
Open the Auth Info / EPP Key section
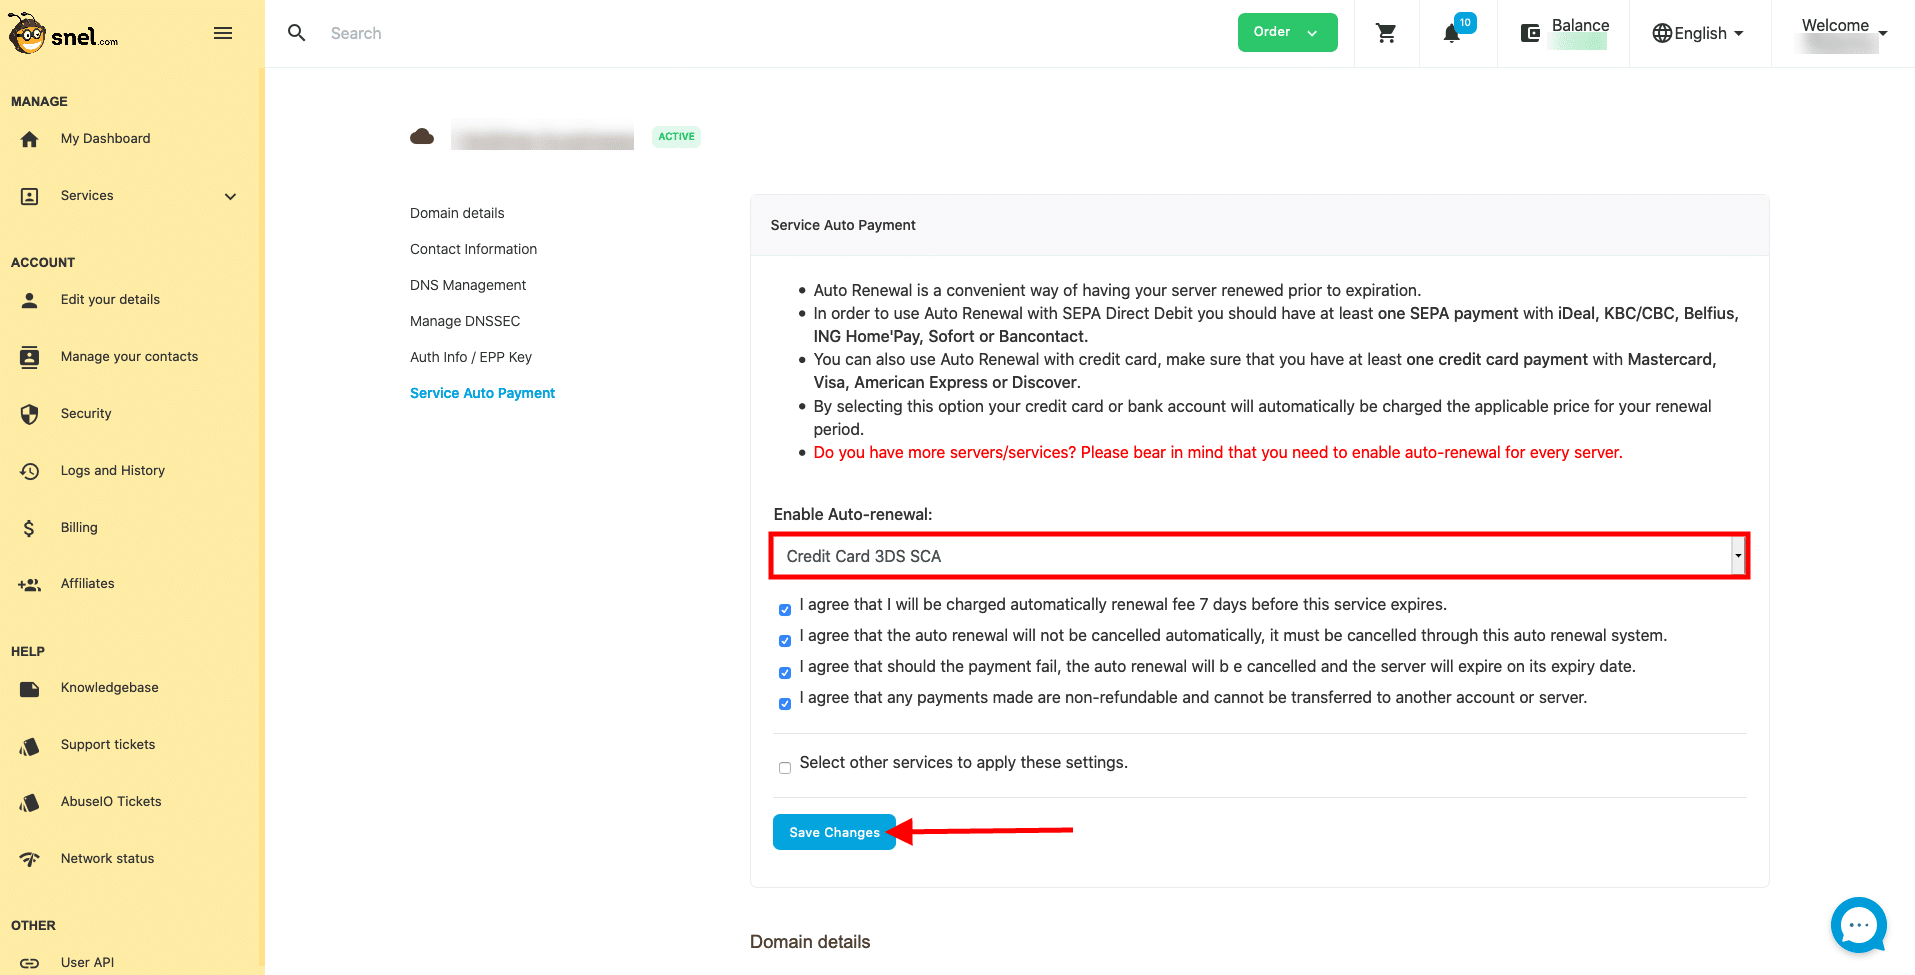pos(470,357)
